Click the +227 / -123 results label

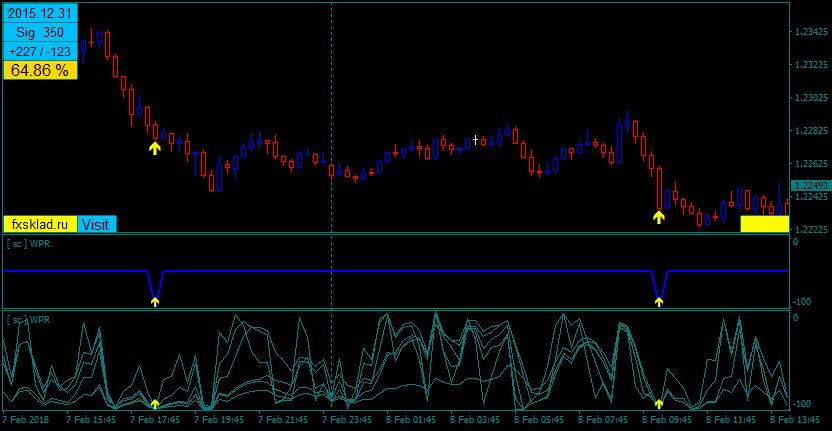(x=40, y=51)
